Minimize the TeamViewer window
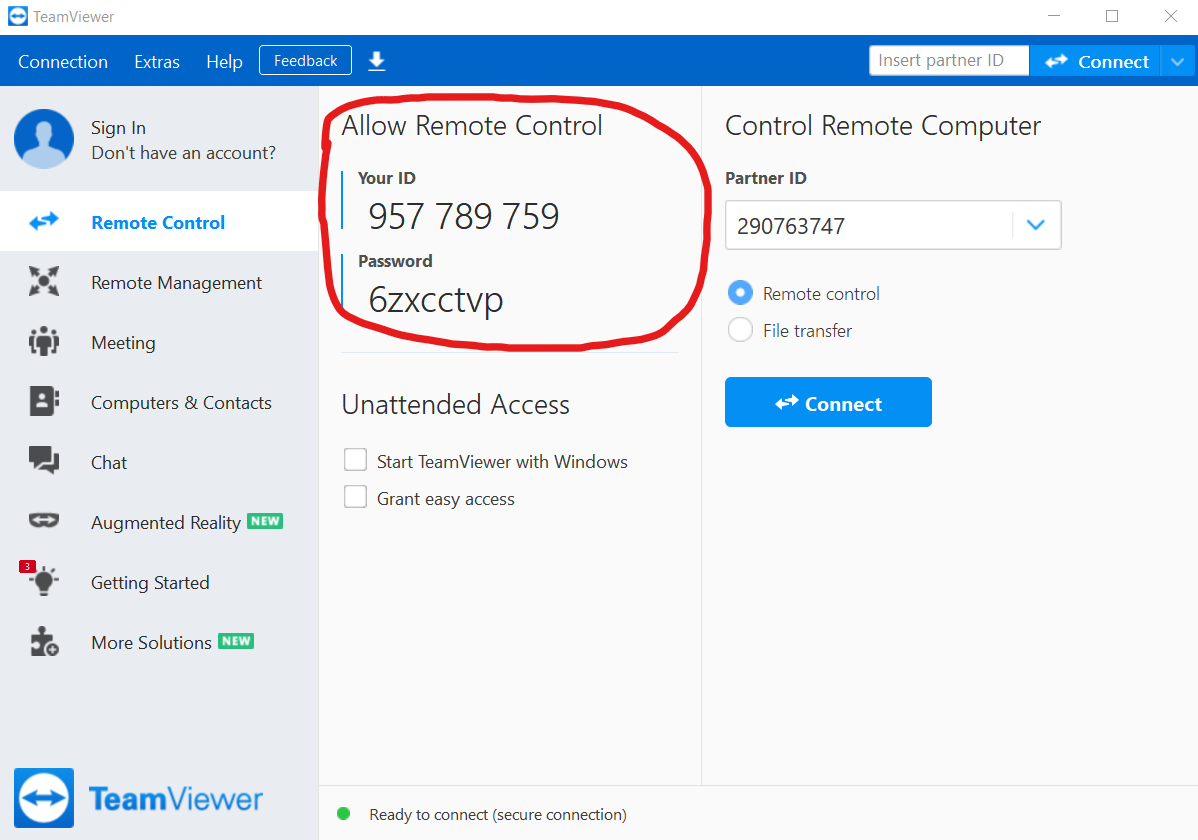Viewport: 1198px width, 840px height. coord(1054,16)
